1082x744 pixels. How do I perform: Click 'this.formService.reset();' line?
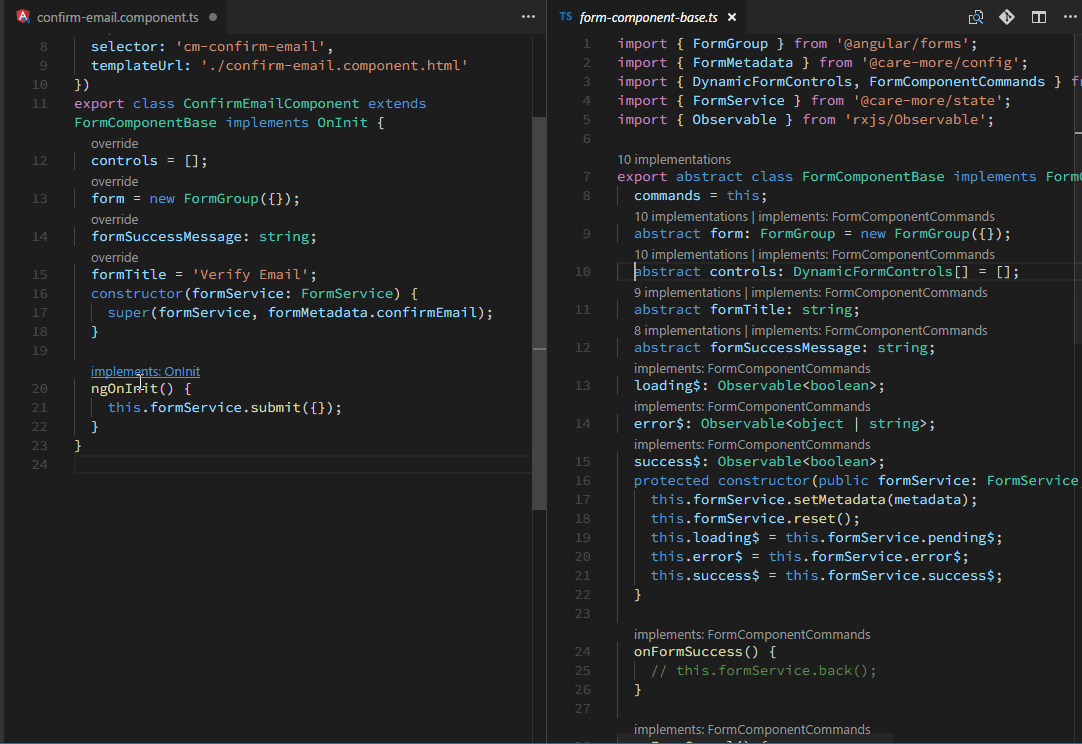[x=755, y=519]
